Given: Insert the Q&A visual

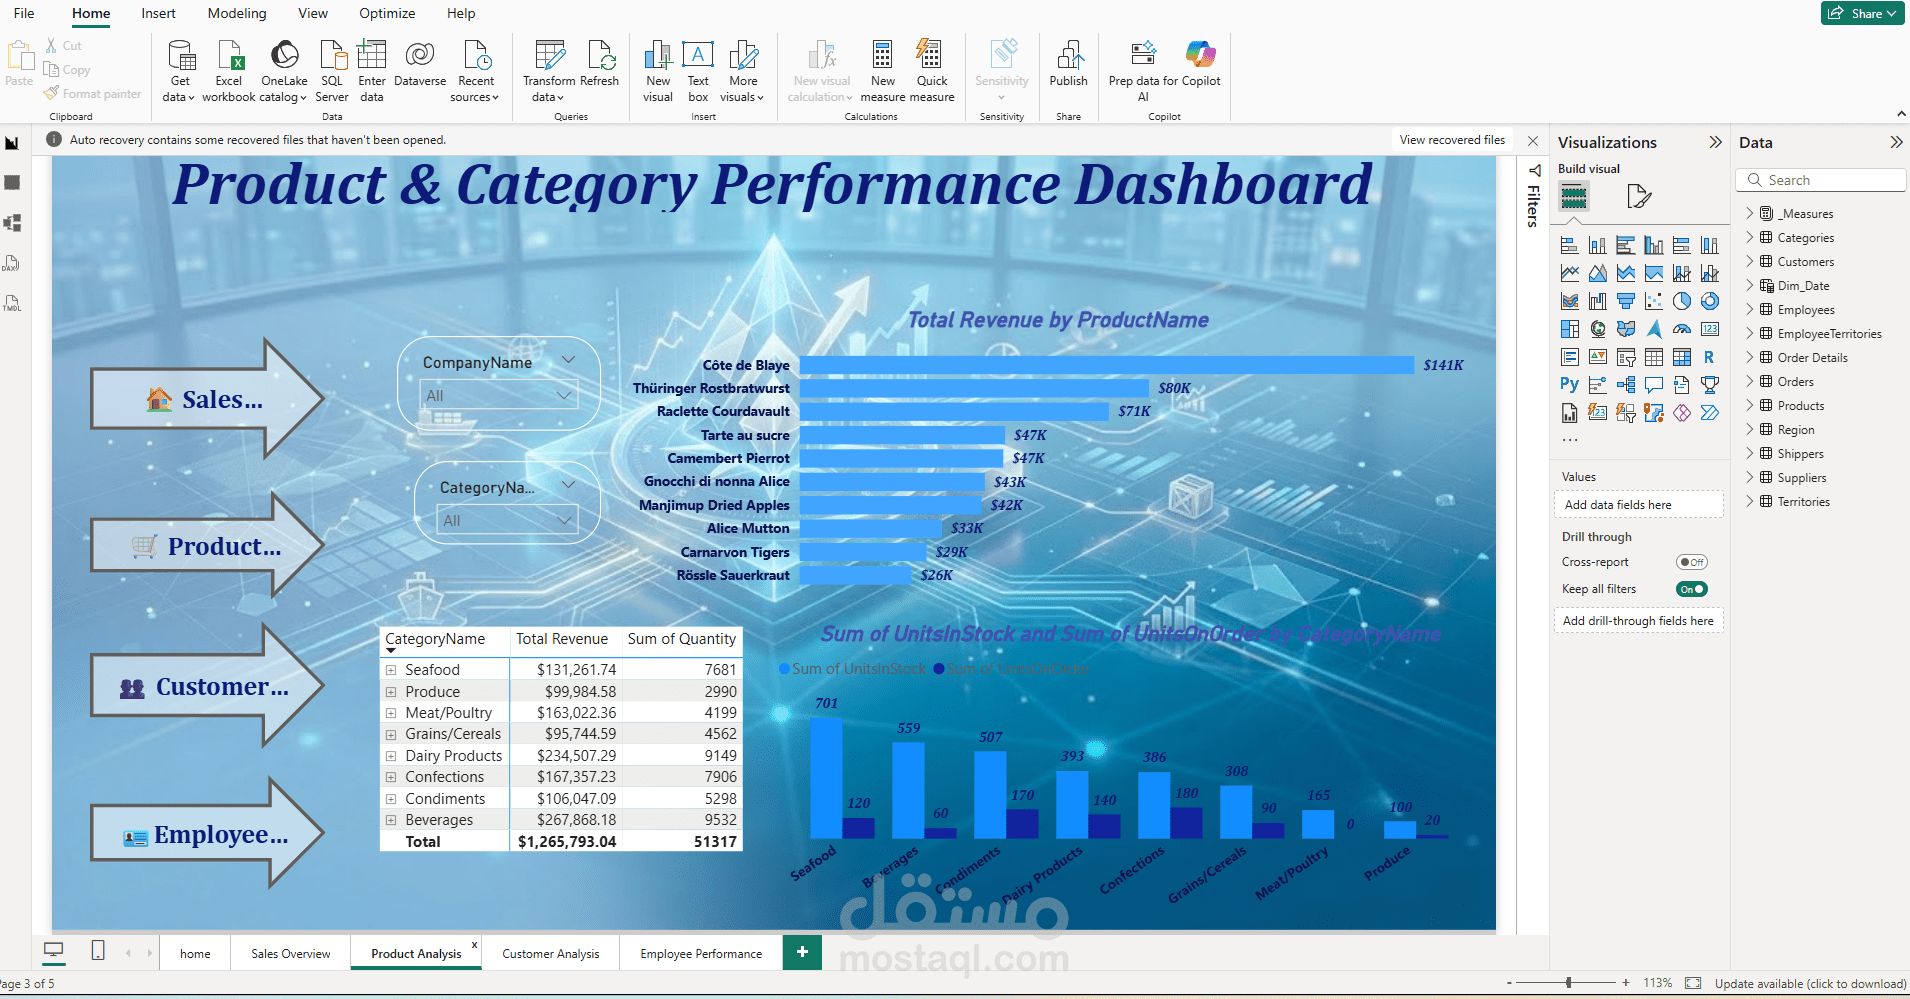Looking at the screenshot, I should [1654, 384].
